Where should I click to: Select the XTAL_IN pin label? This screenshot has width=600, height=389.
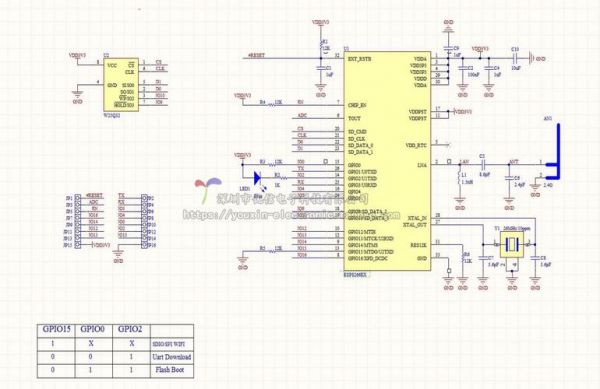417,218
